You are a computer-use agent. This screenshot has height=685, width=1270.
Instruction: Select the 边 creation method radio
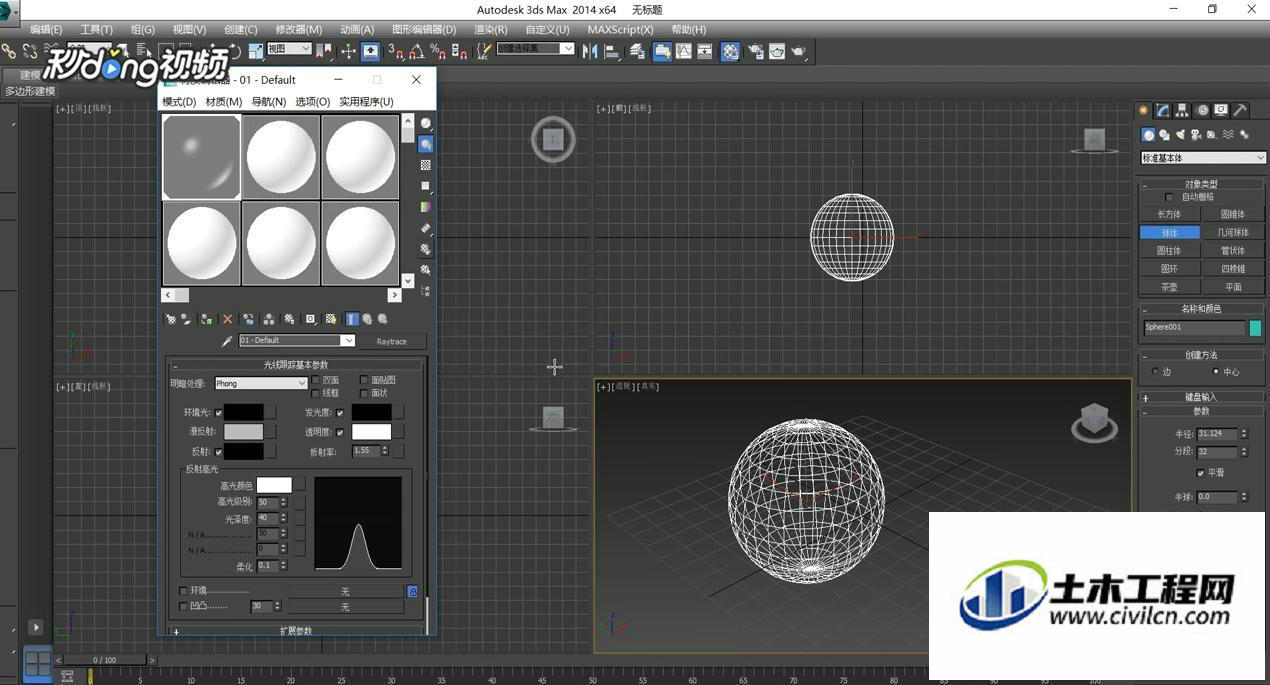click(x=1156, y=371)
